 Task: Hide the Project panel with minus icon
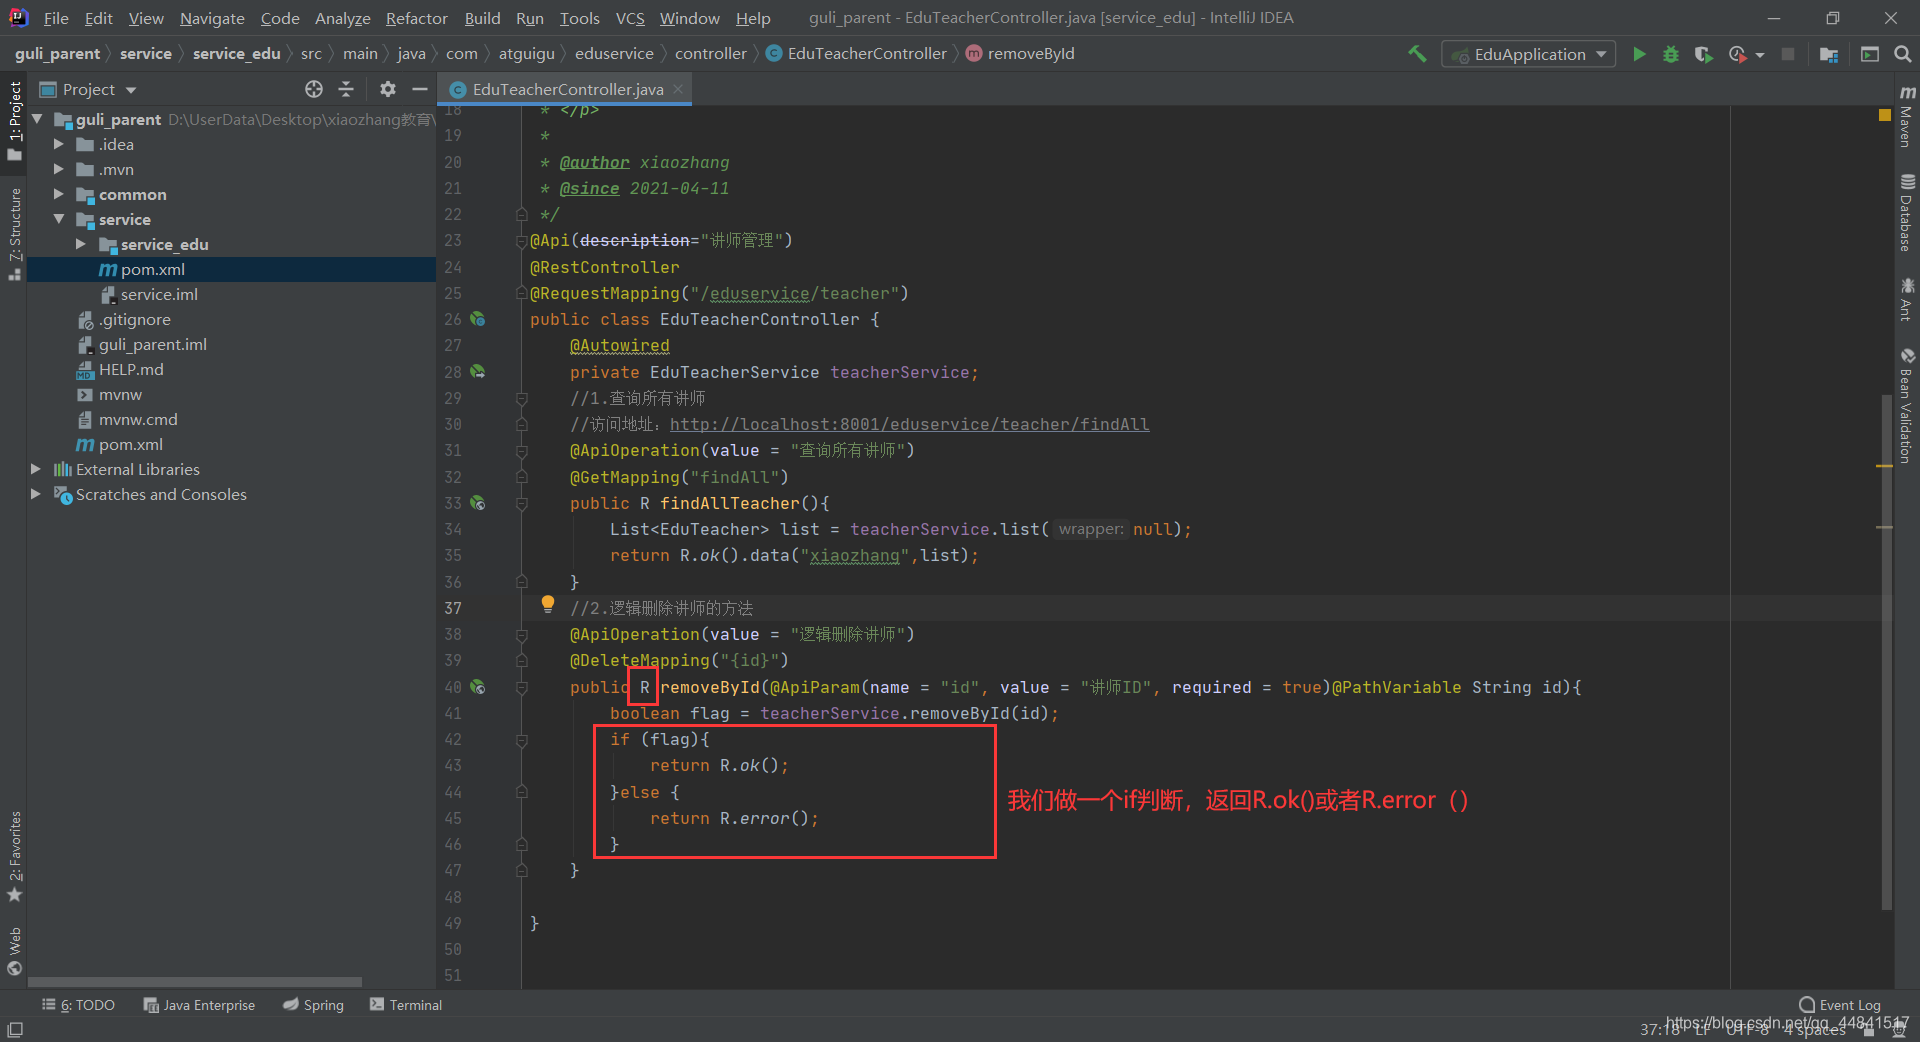tap(420, 89)
